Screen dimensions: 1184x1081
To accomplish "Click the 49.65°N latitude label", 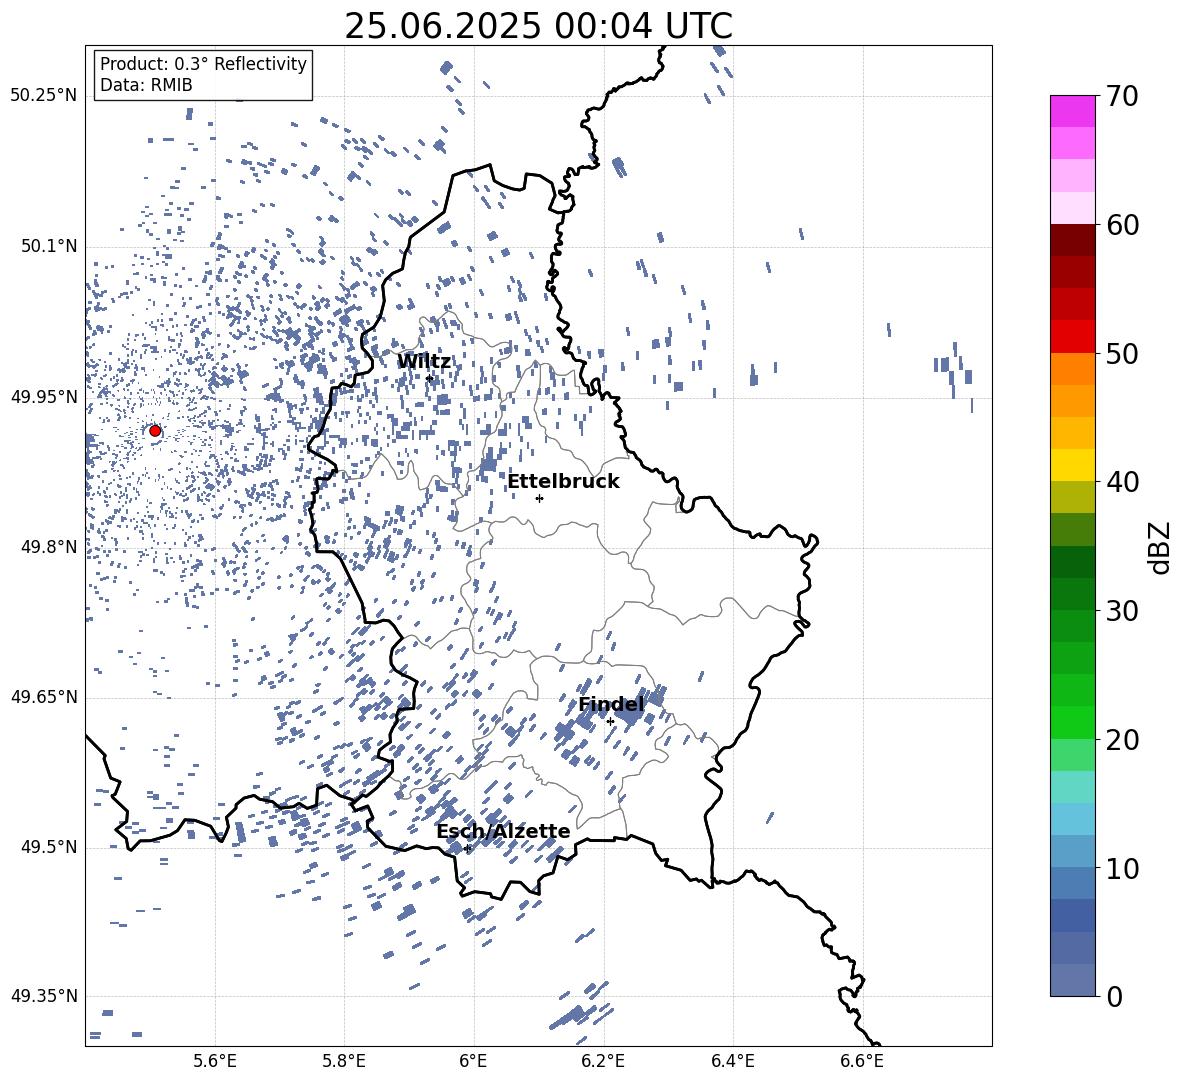I will [44, 697].
